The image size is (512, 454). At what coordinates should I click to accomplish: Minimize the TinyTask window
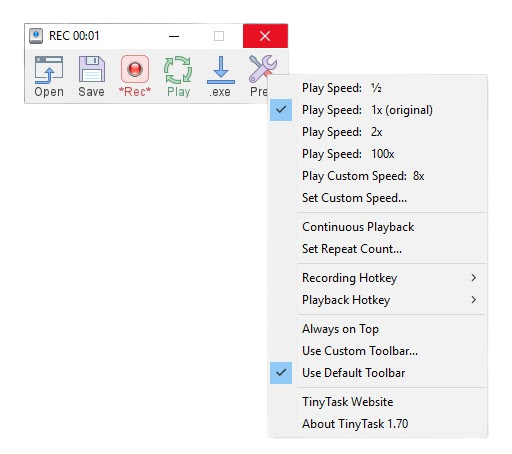(174, 36)
